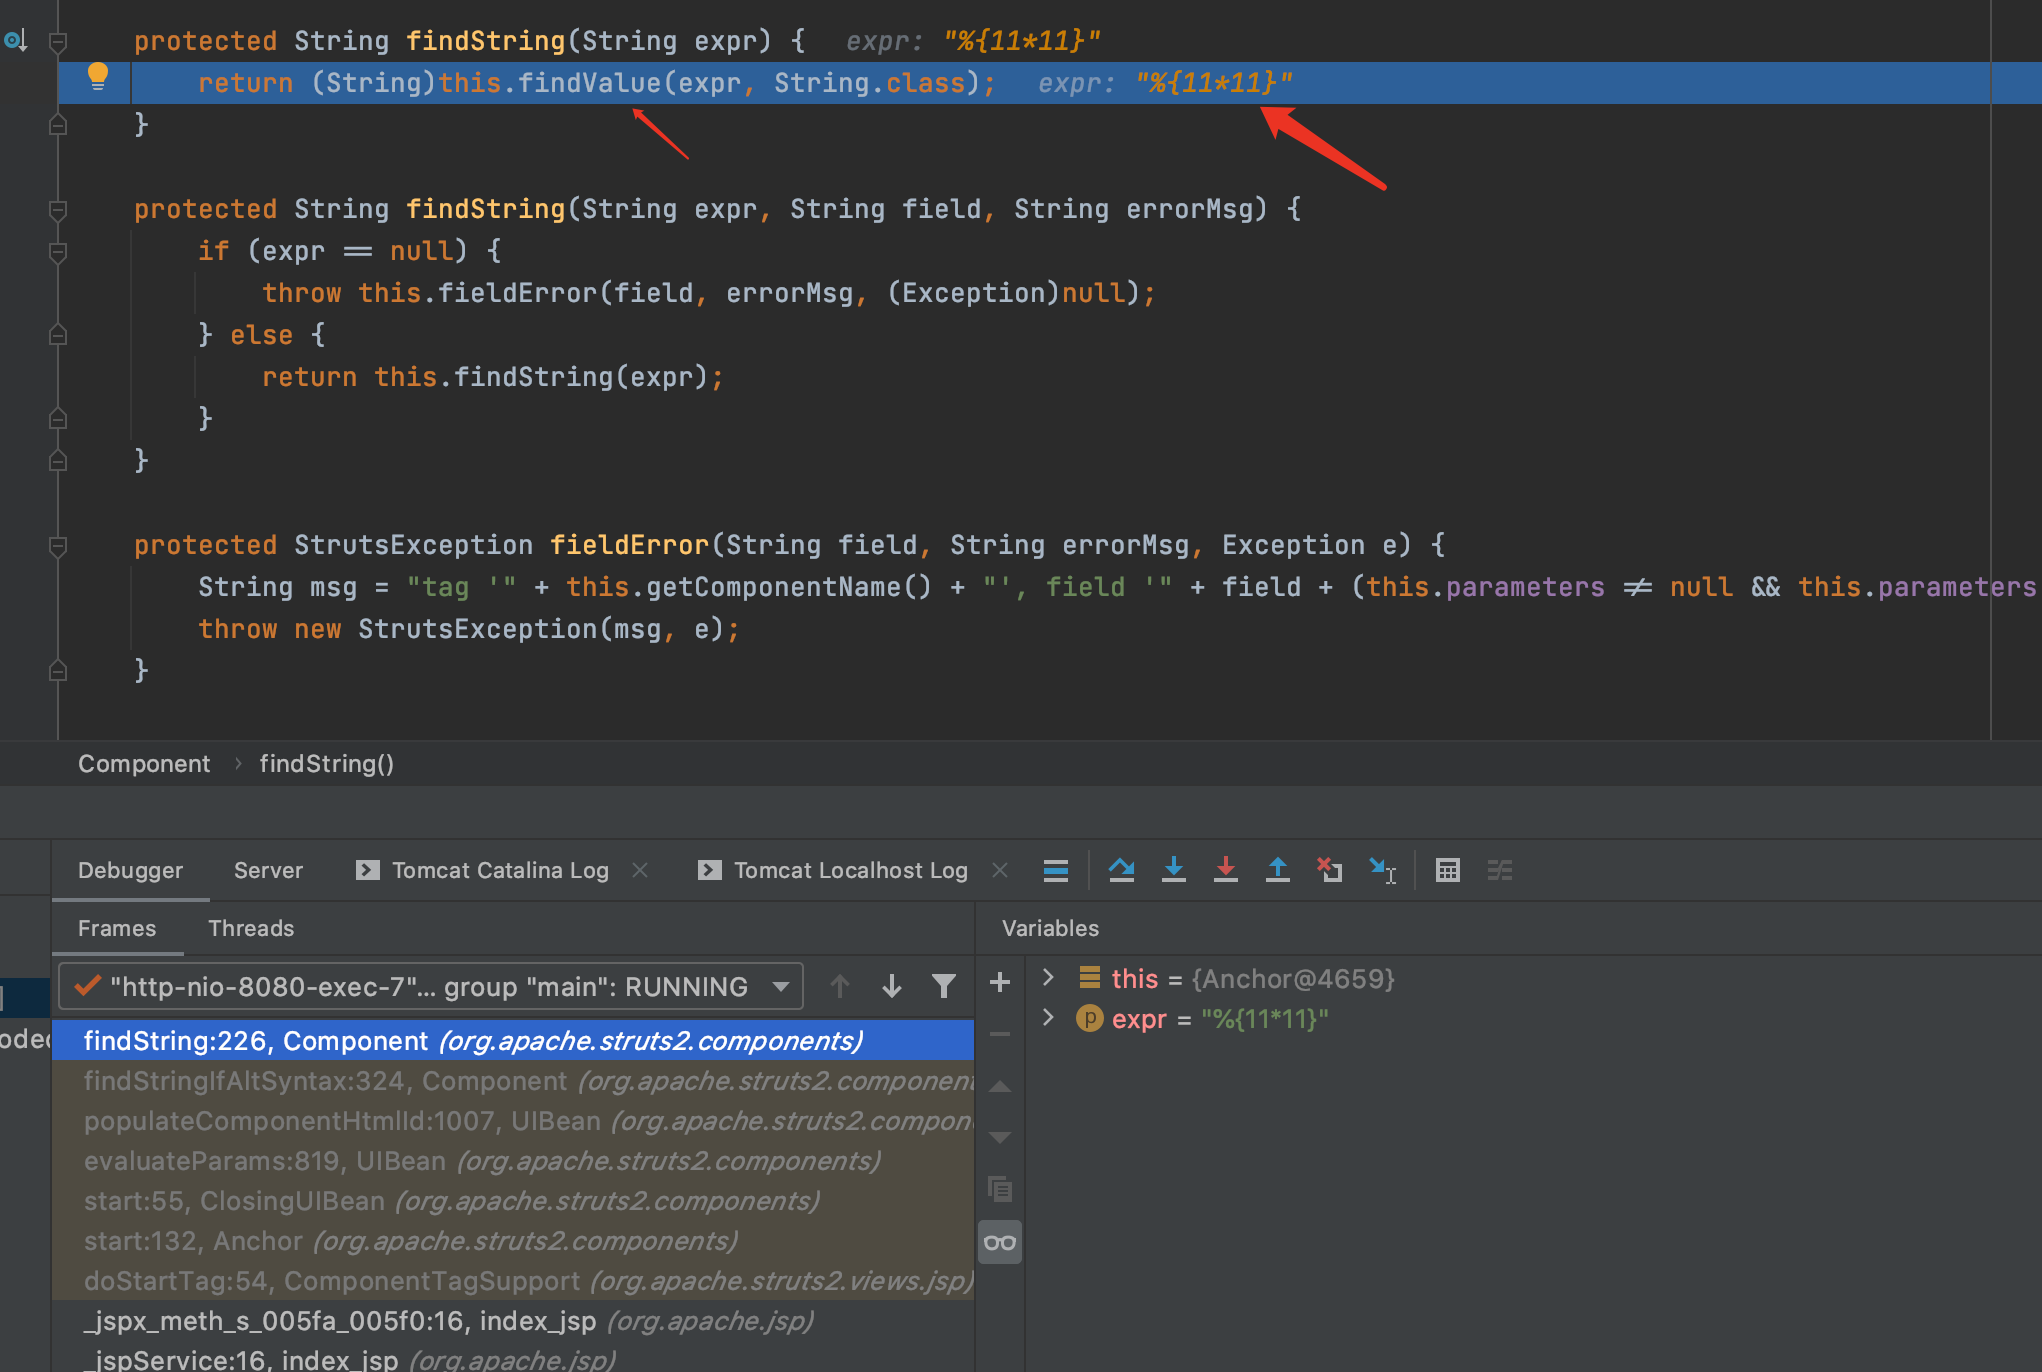This screenshot has height=1372, width=2042.
Task: Click the this.findString(expr) return call
Action: pyautogui.click(x=540, y=377)
